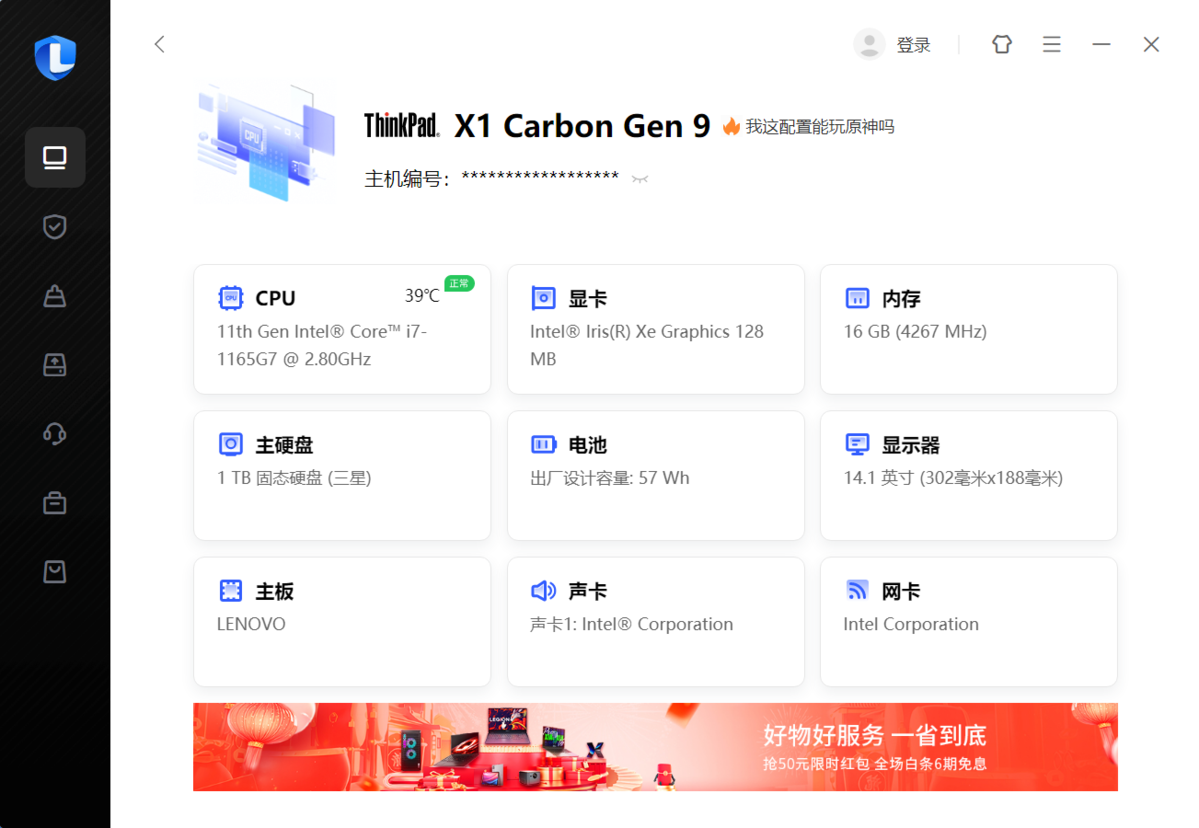Open the 网卡 network card panel

click(968, 622)
